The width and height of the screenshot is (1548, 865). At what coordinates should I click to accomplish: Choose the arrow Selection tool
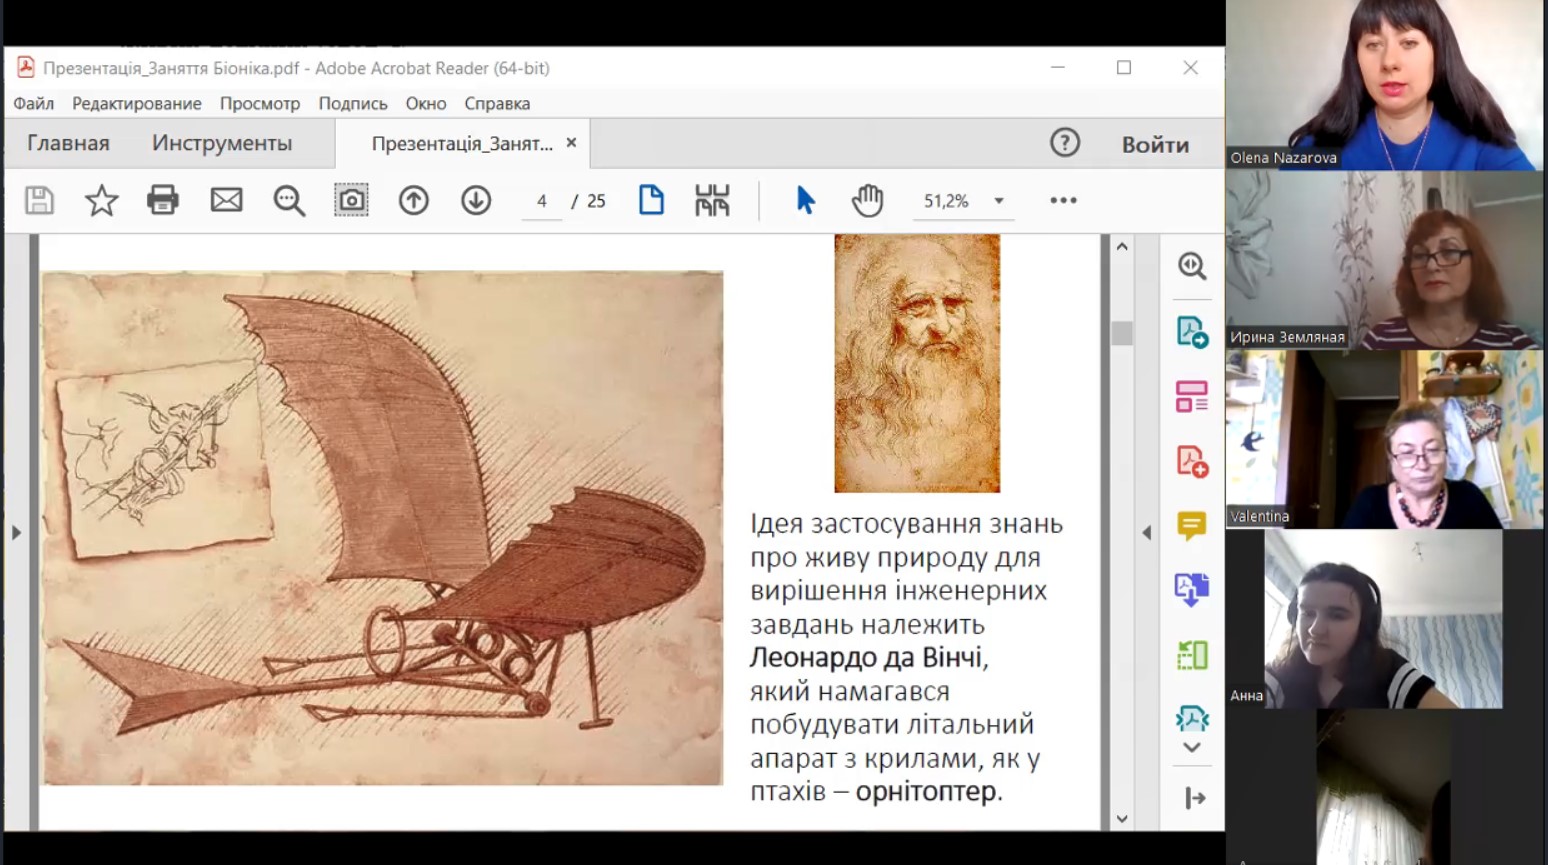(x=805, y=201)
